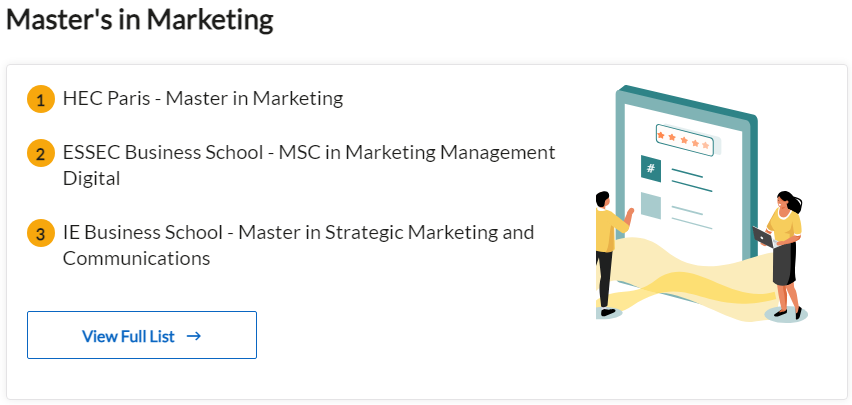852x405 pixels.
Task: Click the five-star rating in illustration
Action: tap(685, 140)
